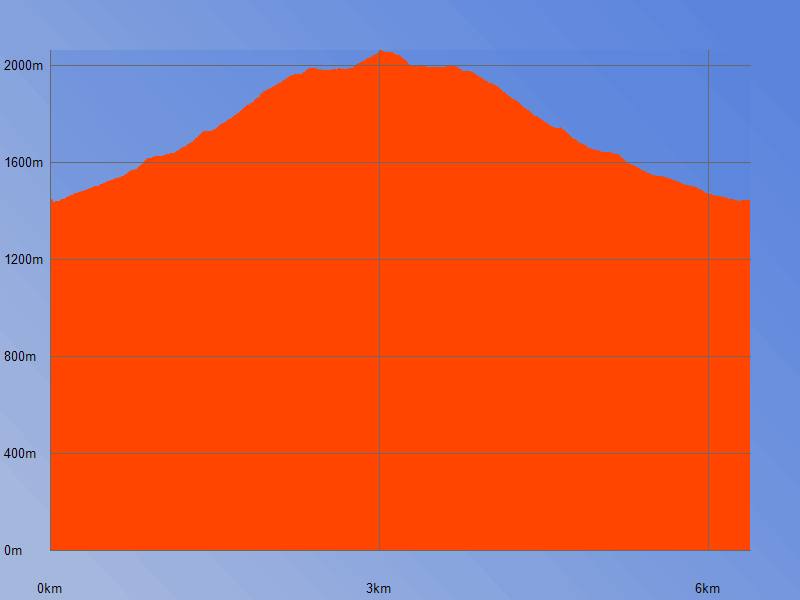Click the 0m elevation axis label

click(x=13, y=551)
